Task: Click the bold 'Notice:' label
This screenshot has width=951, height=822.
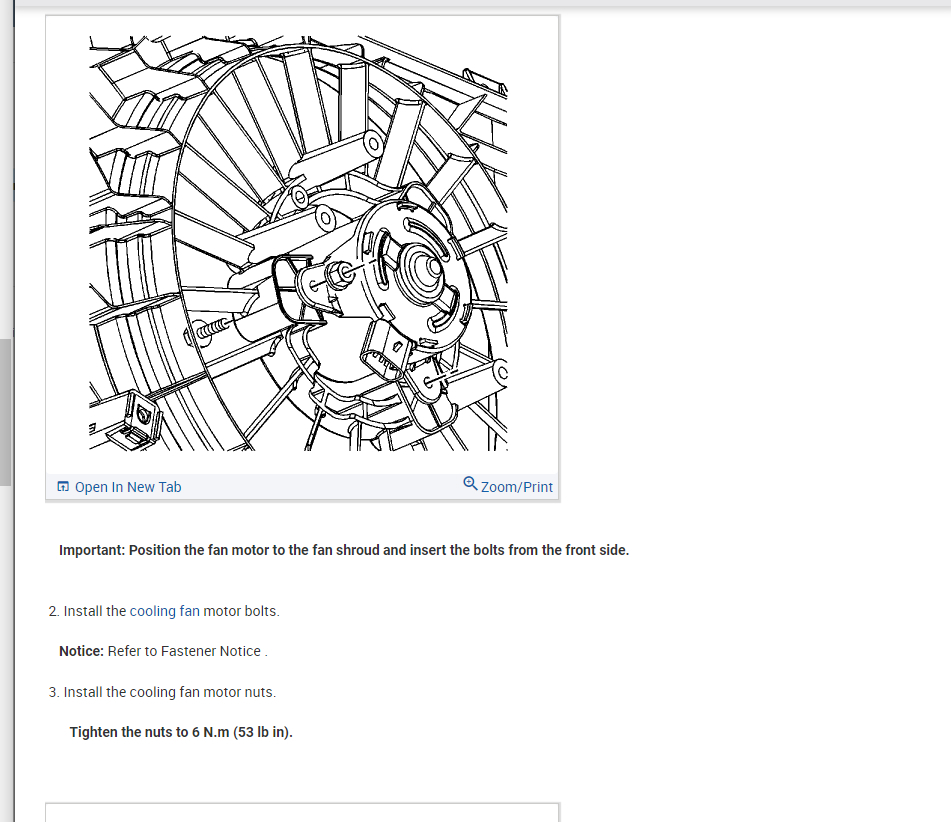Action: coord(81,651)
